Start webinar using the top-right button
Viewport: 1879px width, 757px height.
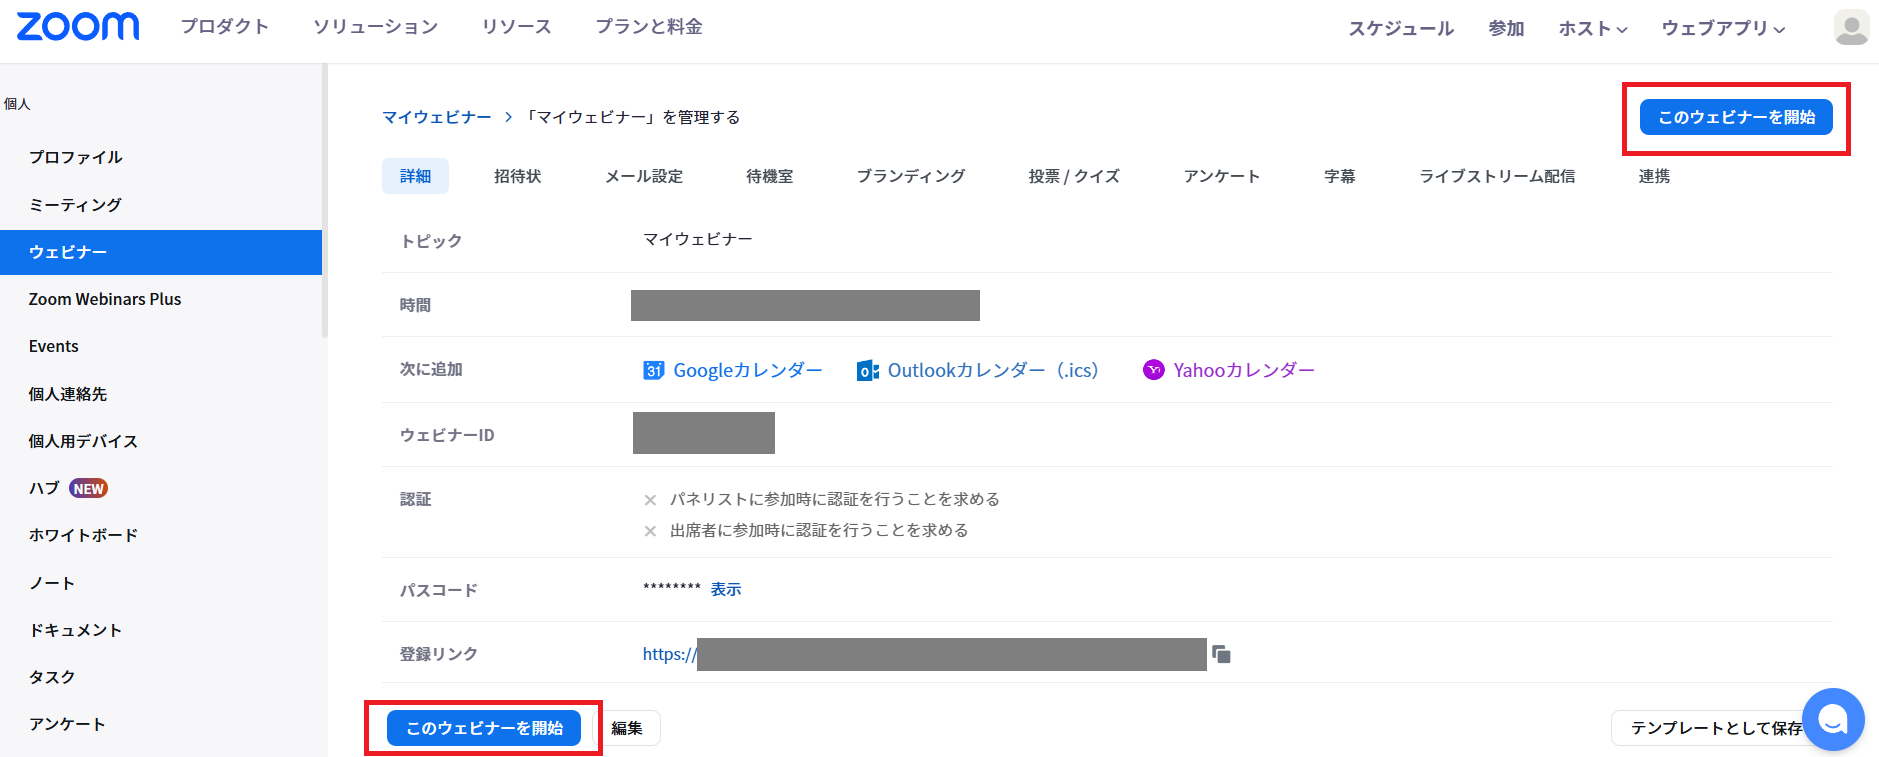(1736, 117)
